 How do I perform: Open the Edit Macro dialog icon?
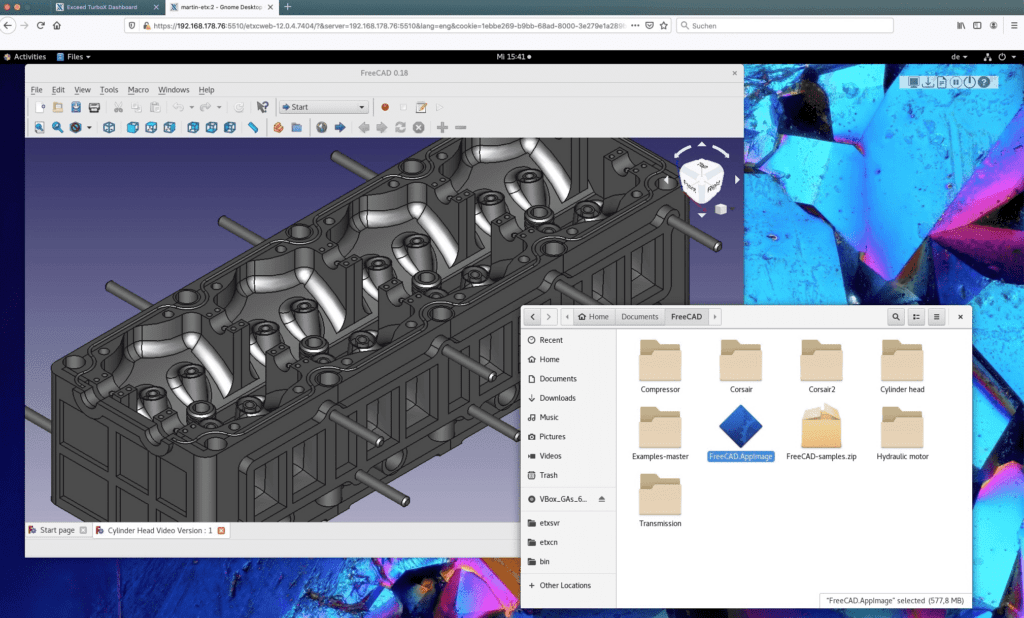[x=420, y=106]
